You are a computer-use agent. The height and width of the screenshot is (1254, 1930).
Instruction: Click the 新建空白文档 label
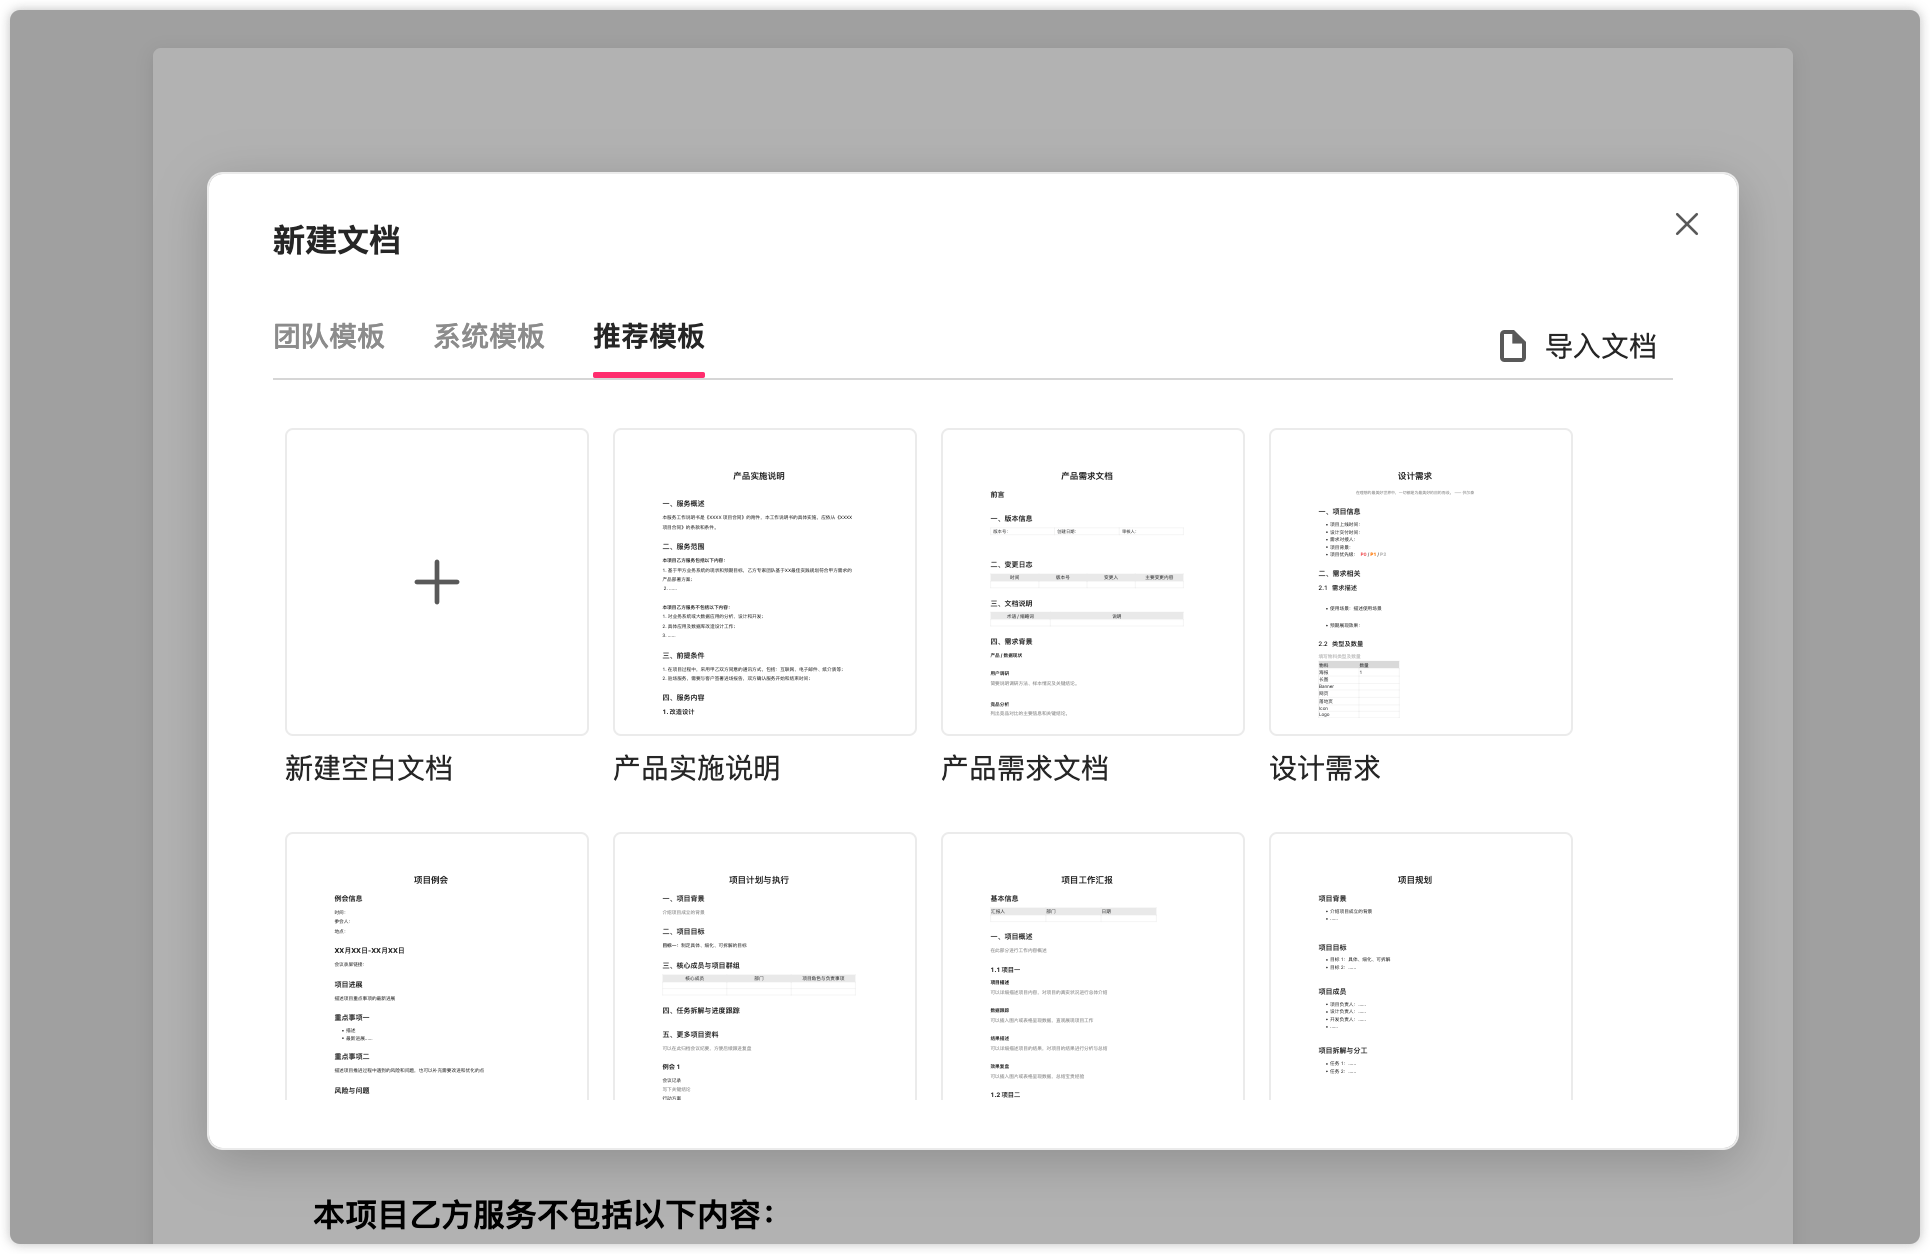[368, 768]
